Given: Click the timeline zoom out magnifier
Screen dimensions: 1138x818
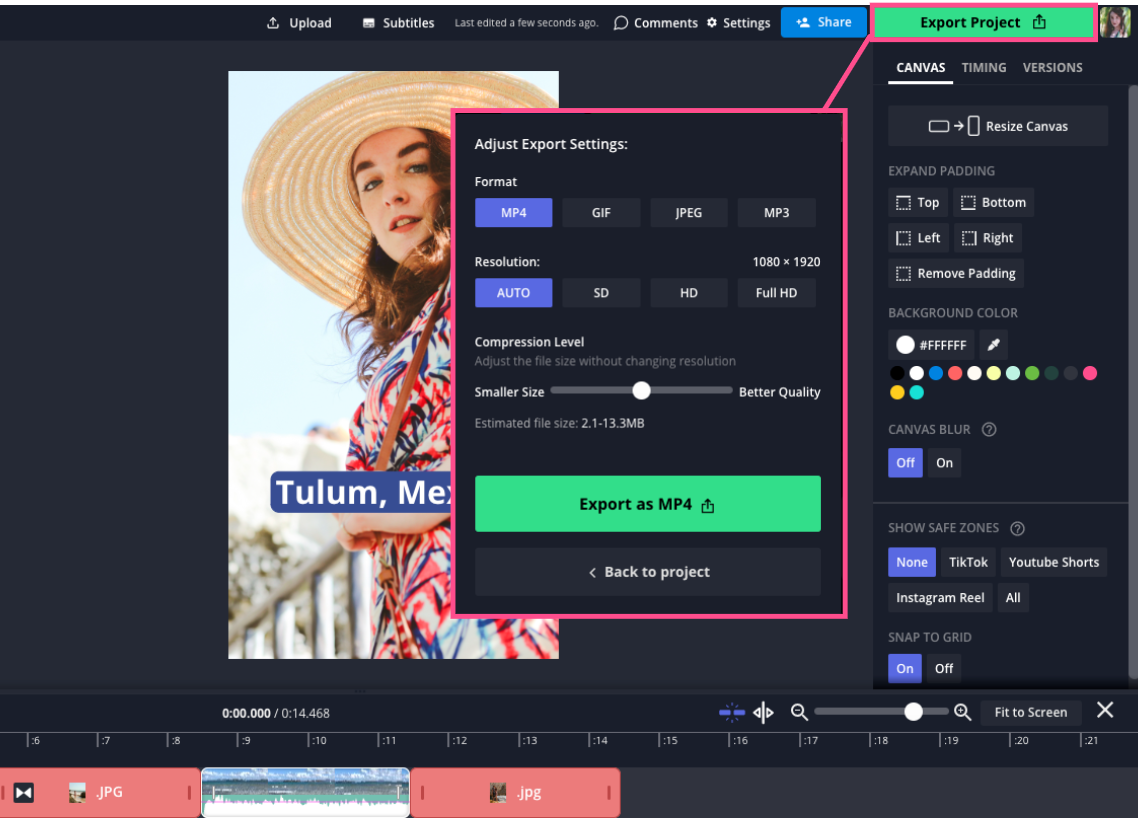Looking at the screenshot, I should [799, 712].
